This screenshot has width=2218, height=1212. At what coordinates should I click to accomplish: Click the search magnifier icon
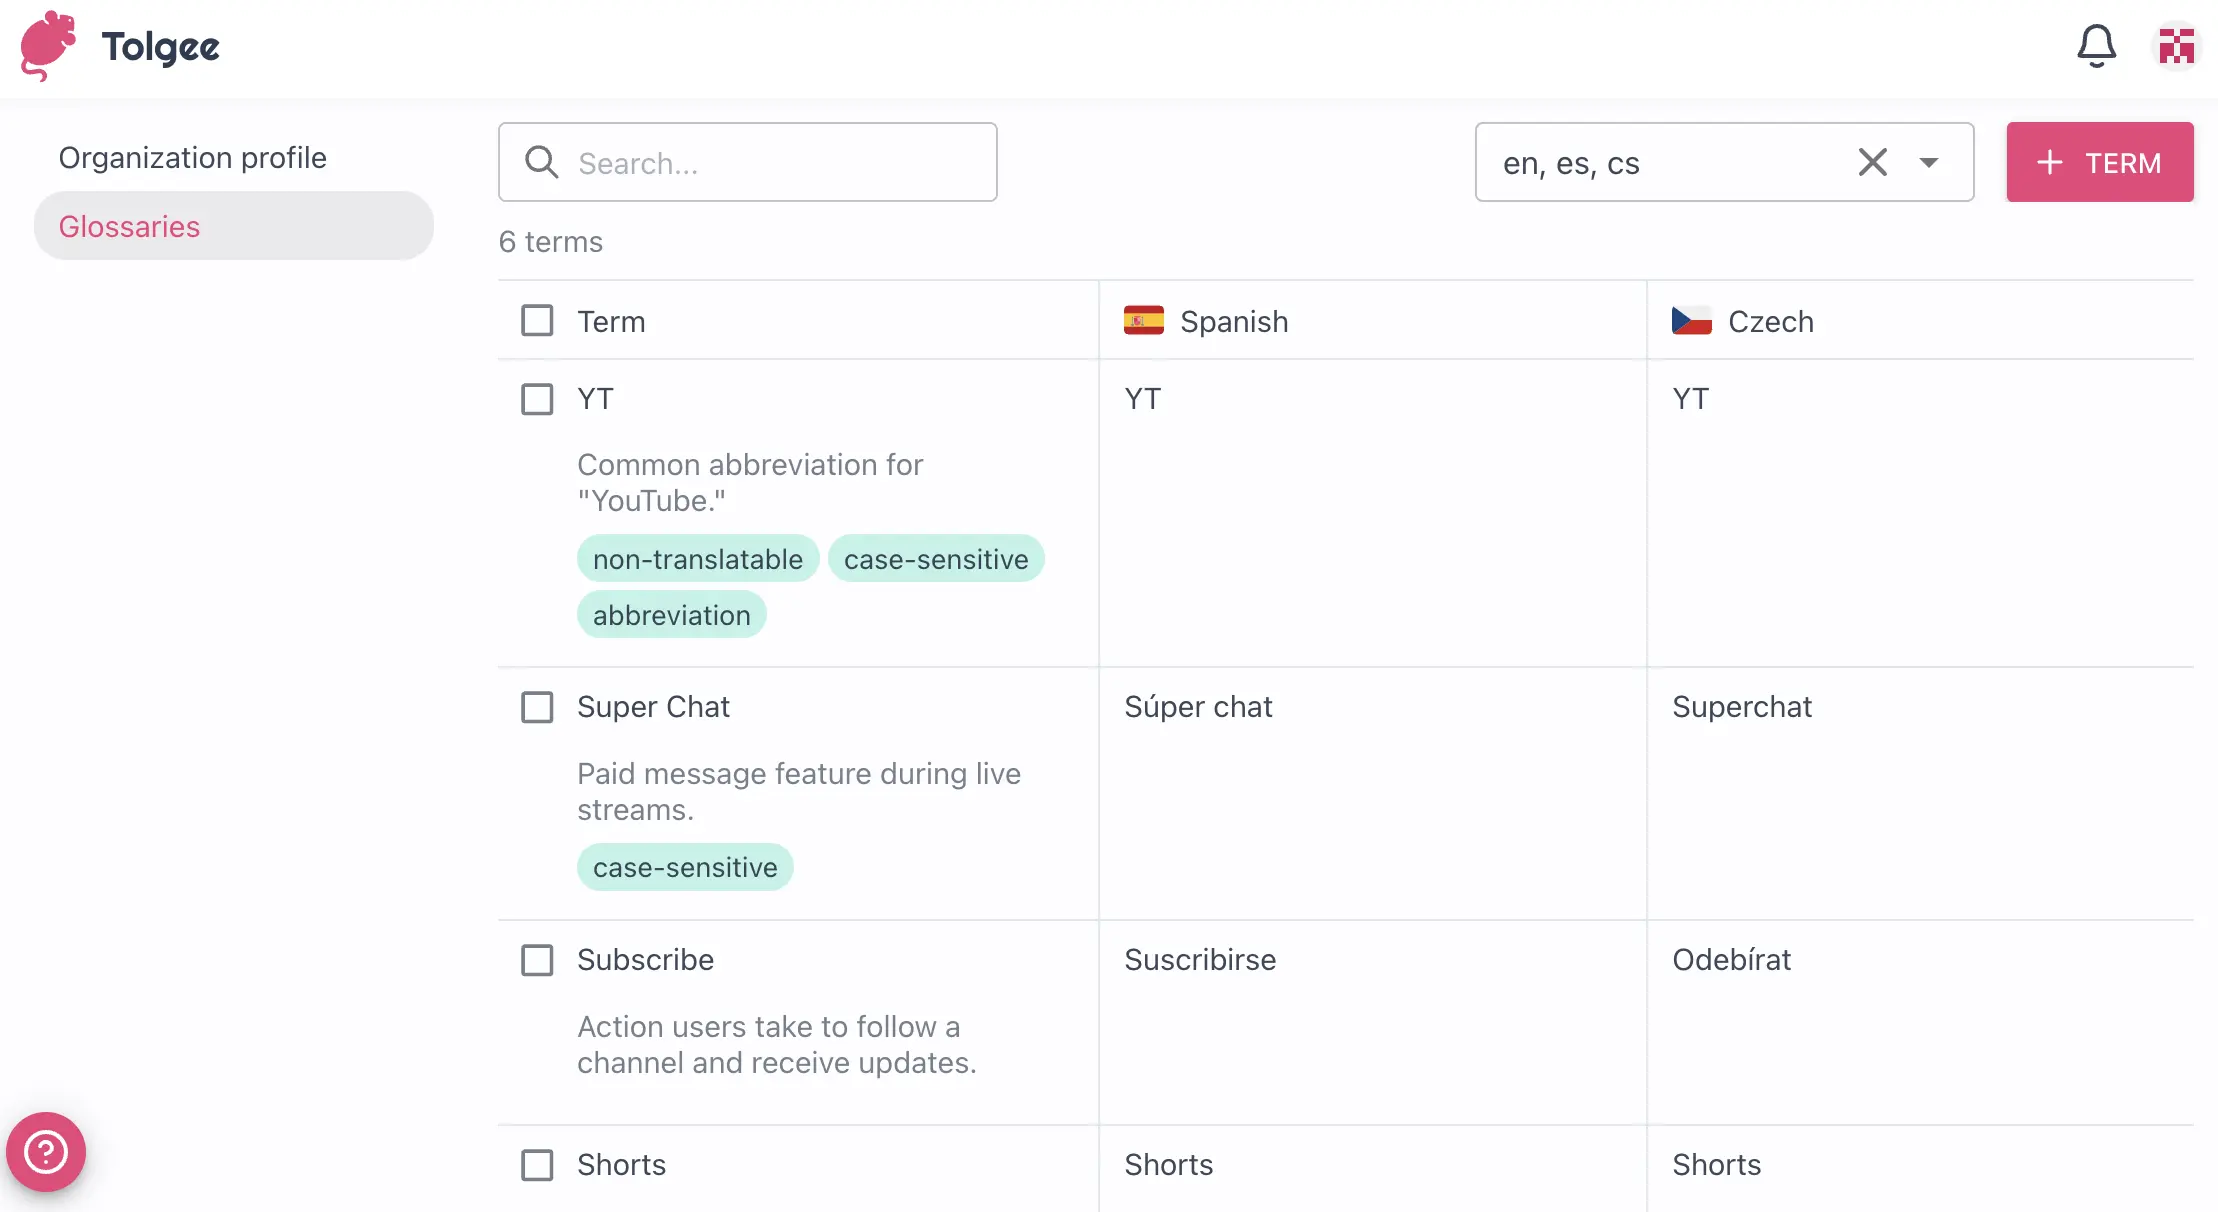pyautogui.click(x=542, y=162)
